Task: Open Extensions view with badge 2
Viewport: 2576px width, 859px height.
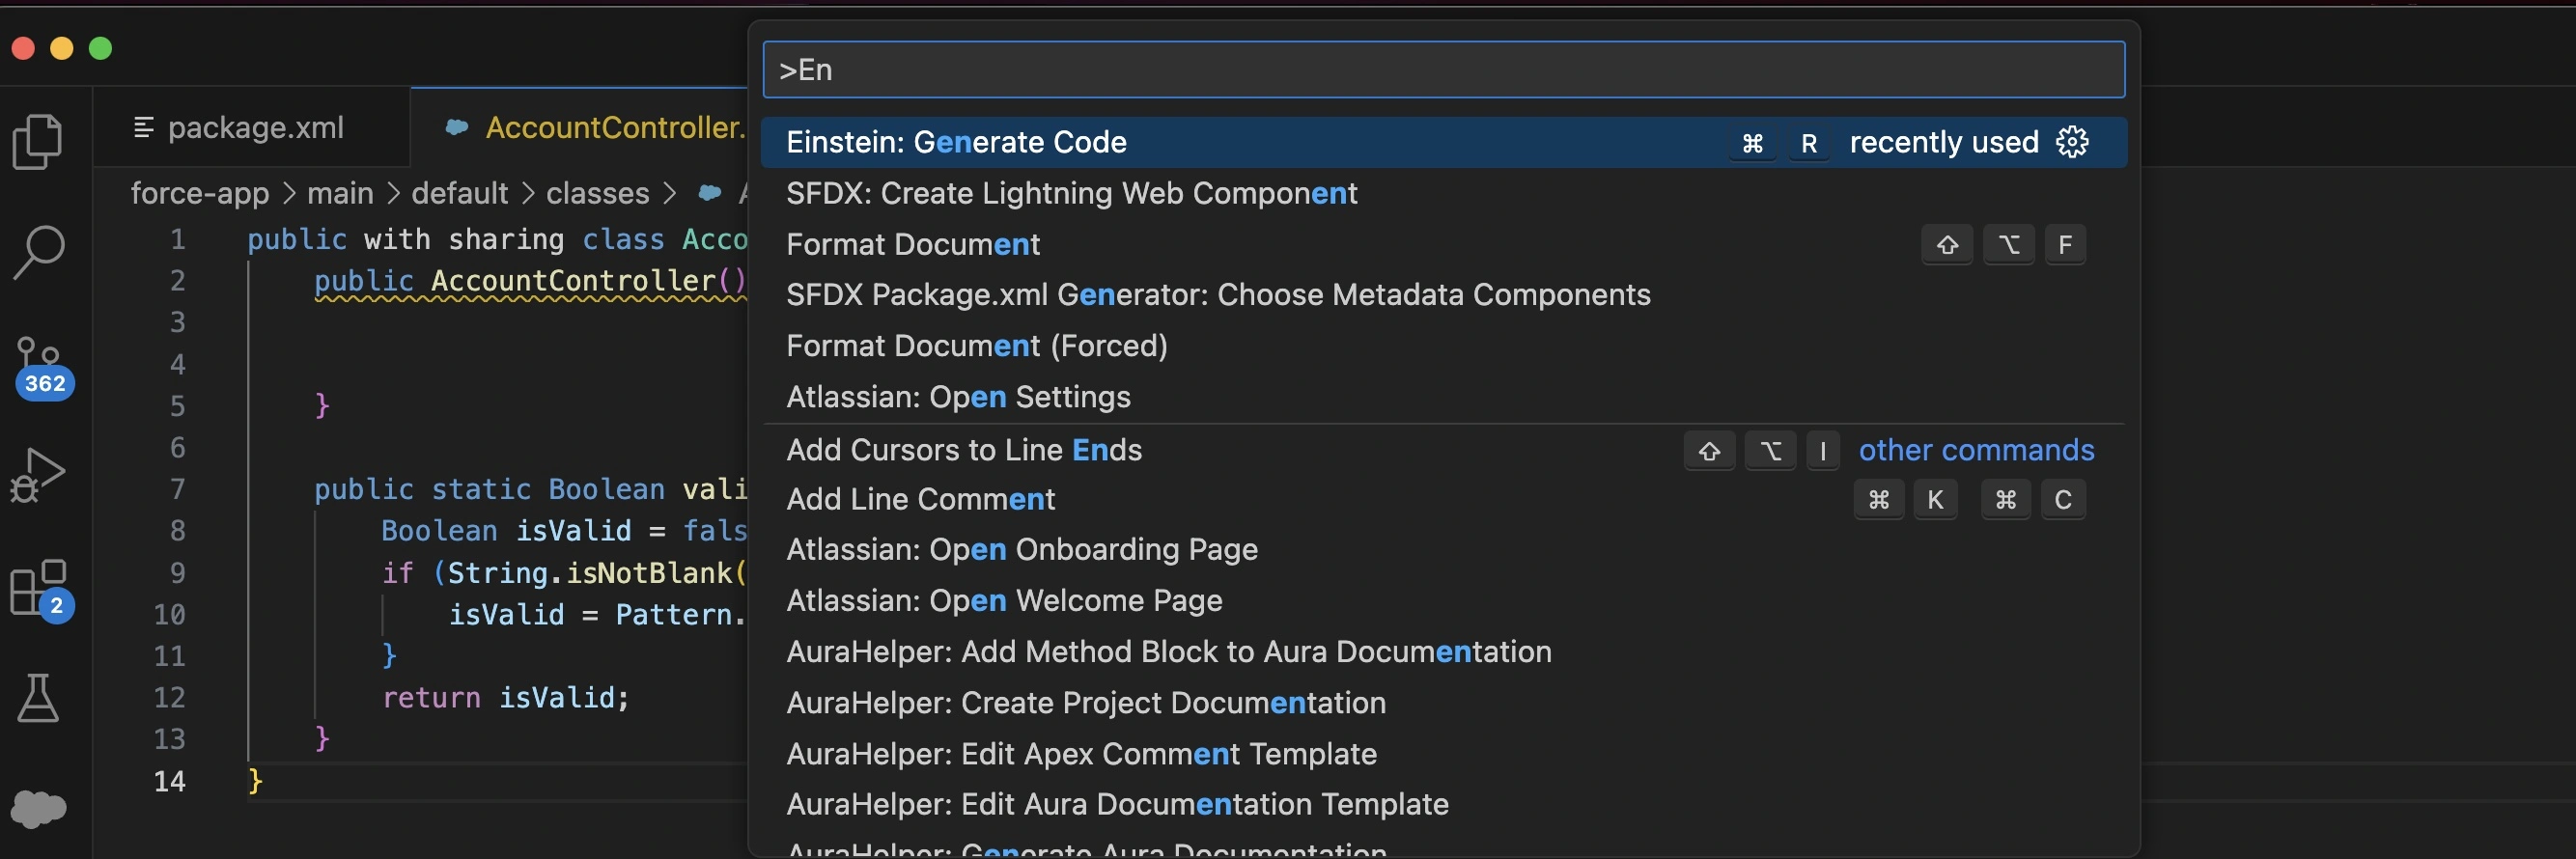Action: point(41,591)
